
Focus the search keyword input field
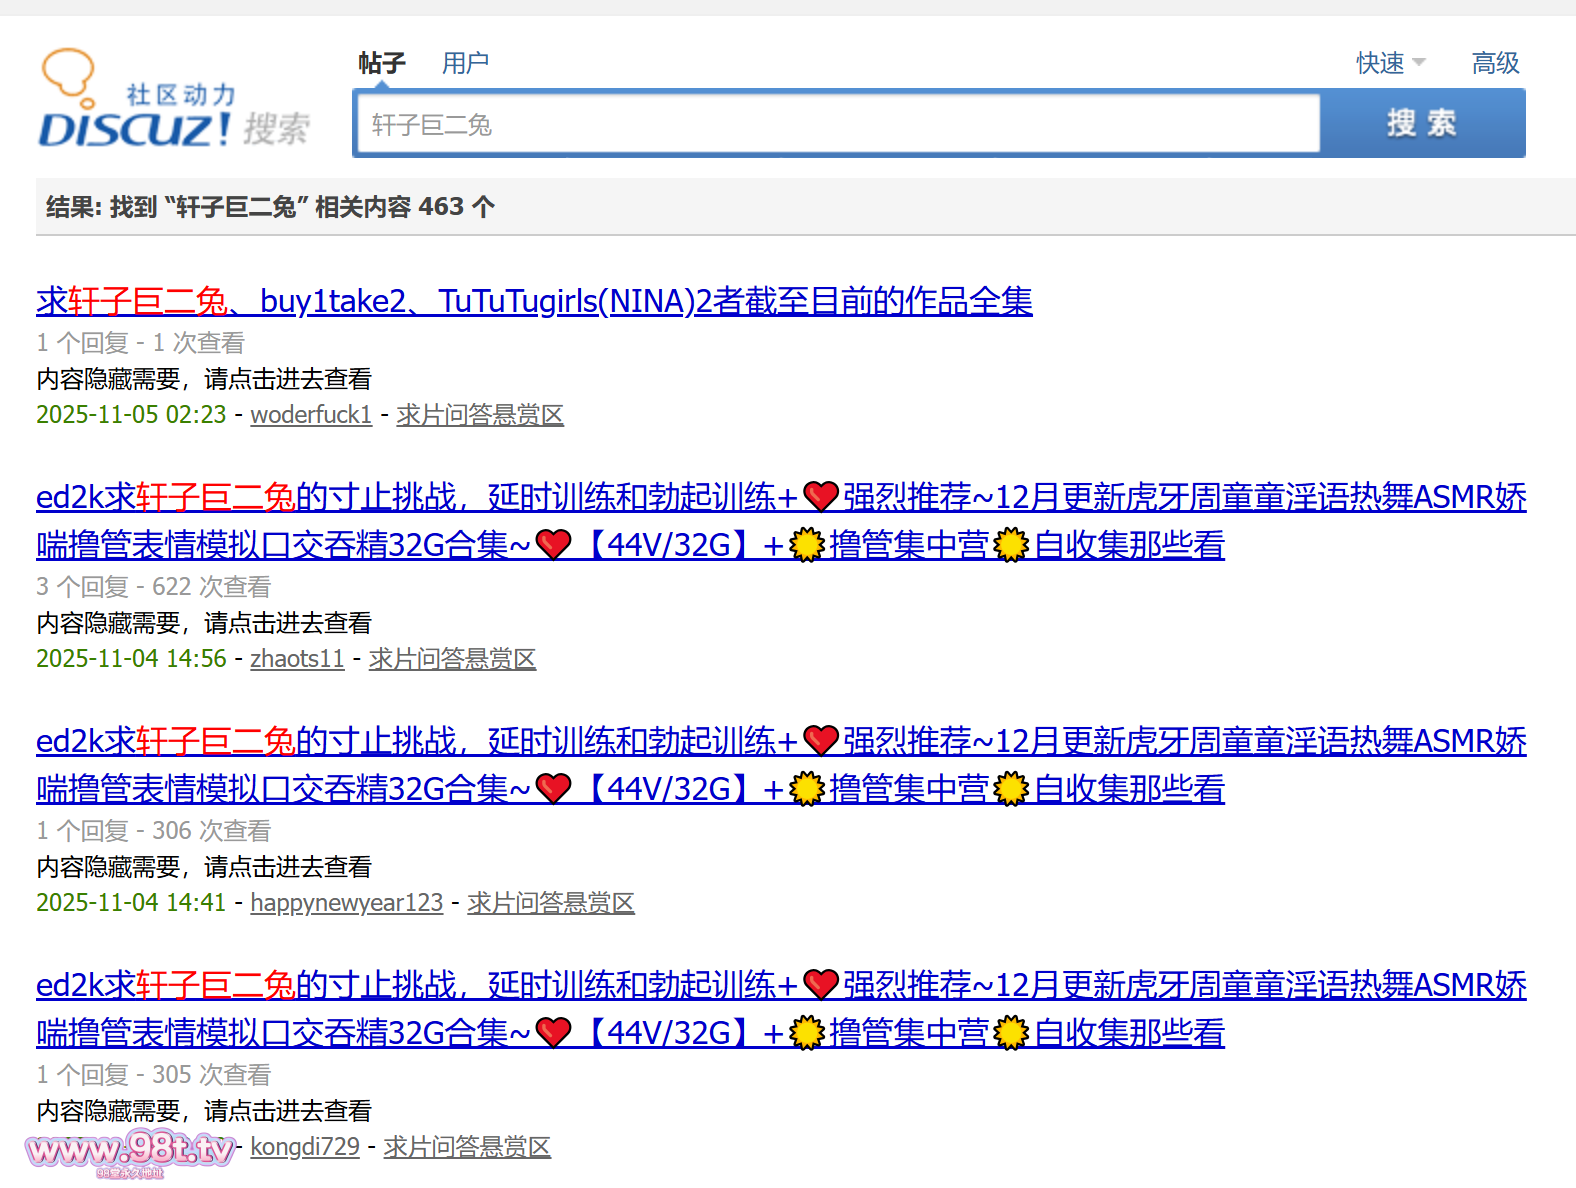[838, 124]
